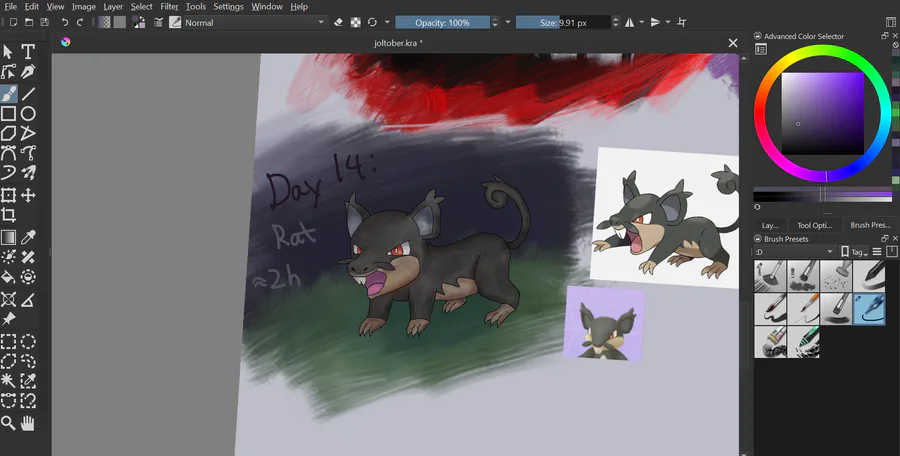Select the Gradient tool
The width and height of the screenshot is (900, 456).
8,237
